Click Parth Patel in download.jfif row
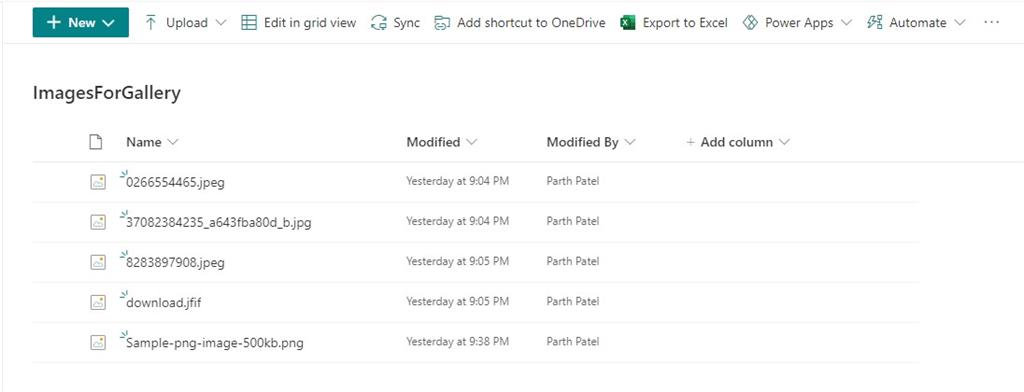The height and width of the screenshot is (392, 1024). coord(573,301)
